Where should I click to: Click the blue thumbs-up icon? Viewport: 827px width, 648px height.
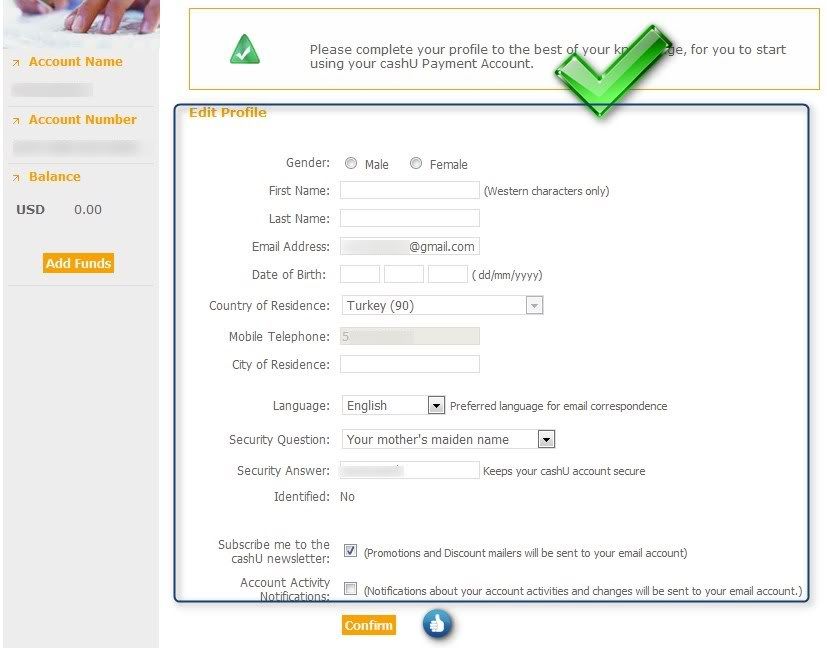[437, 624]
